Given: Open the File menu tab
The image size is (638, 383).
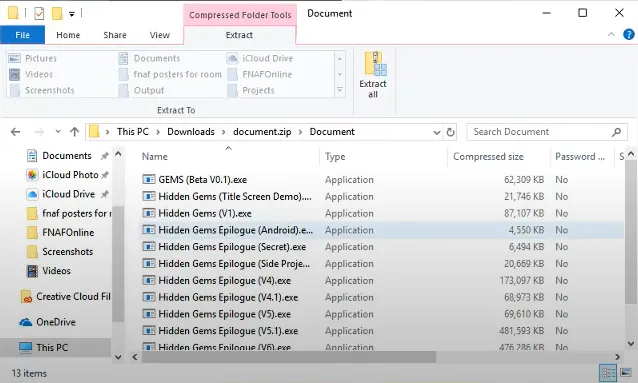Looking at the screenshot, I should tap(22, 35).
